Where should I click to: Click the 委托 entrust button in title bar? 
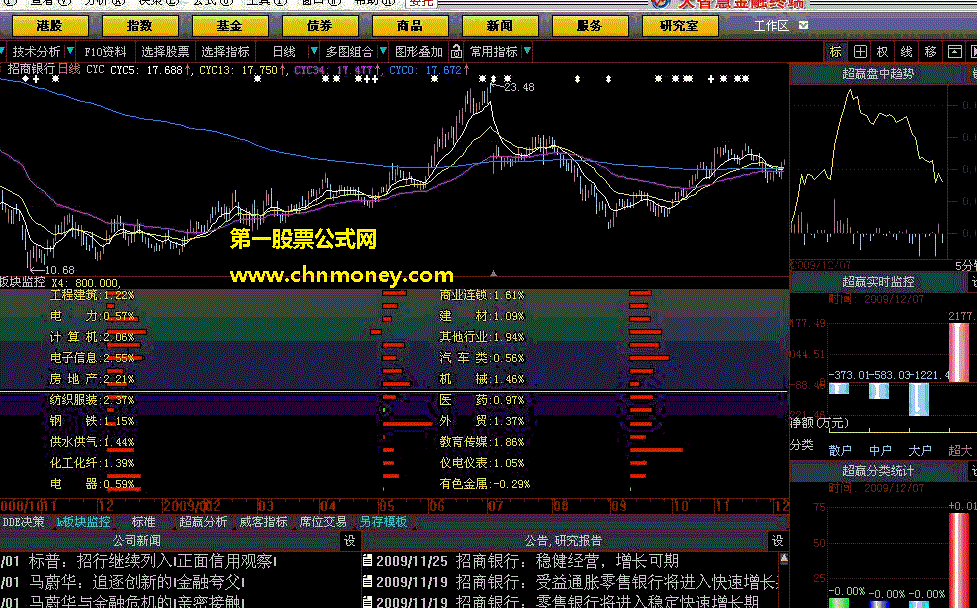pos(421,3)
